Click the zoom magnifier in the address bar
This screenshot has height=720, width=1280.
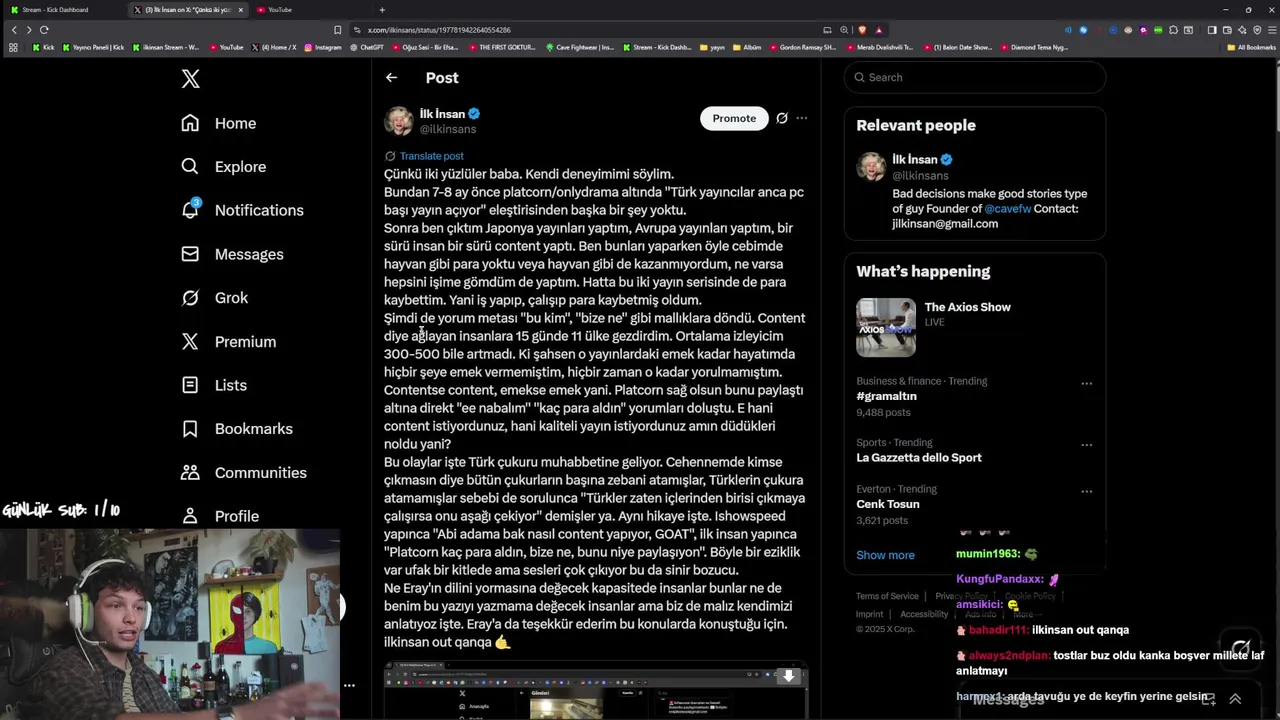click(844, 30)
